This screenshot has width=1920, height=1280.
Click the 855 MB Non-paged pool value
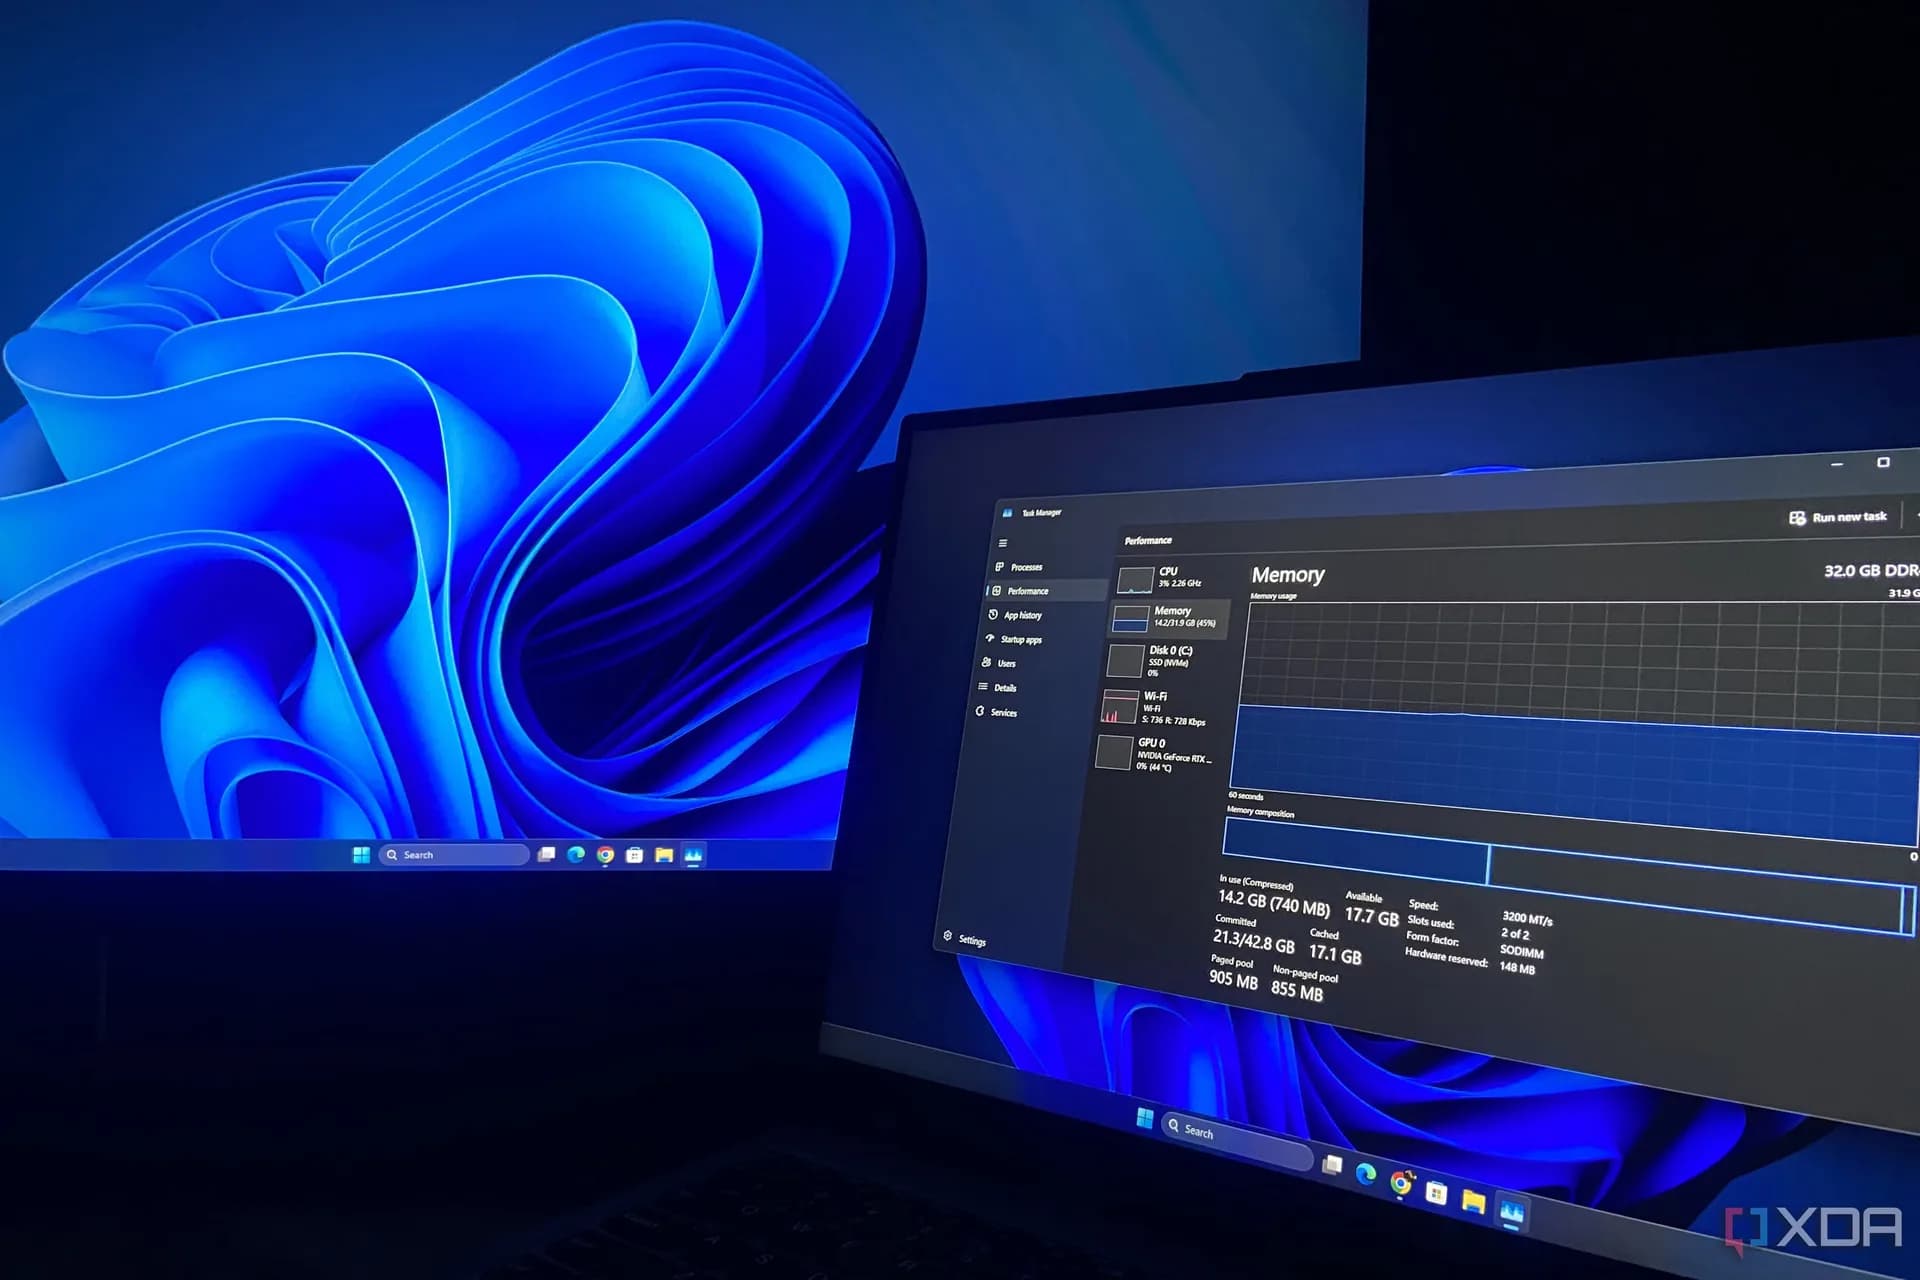click(1296, 990)
